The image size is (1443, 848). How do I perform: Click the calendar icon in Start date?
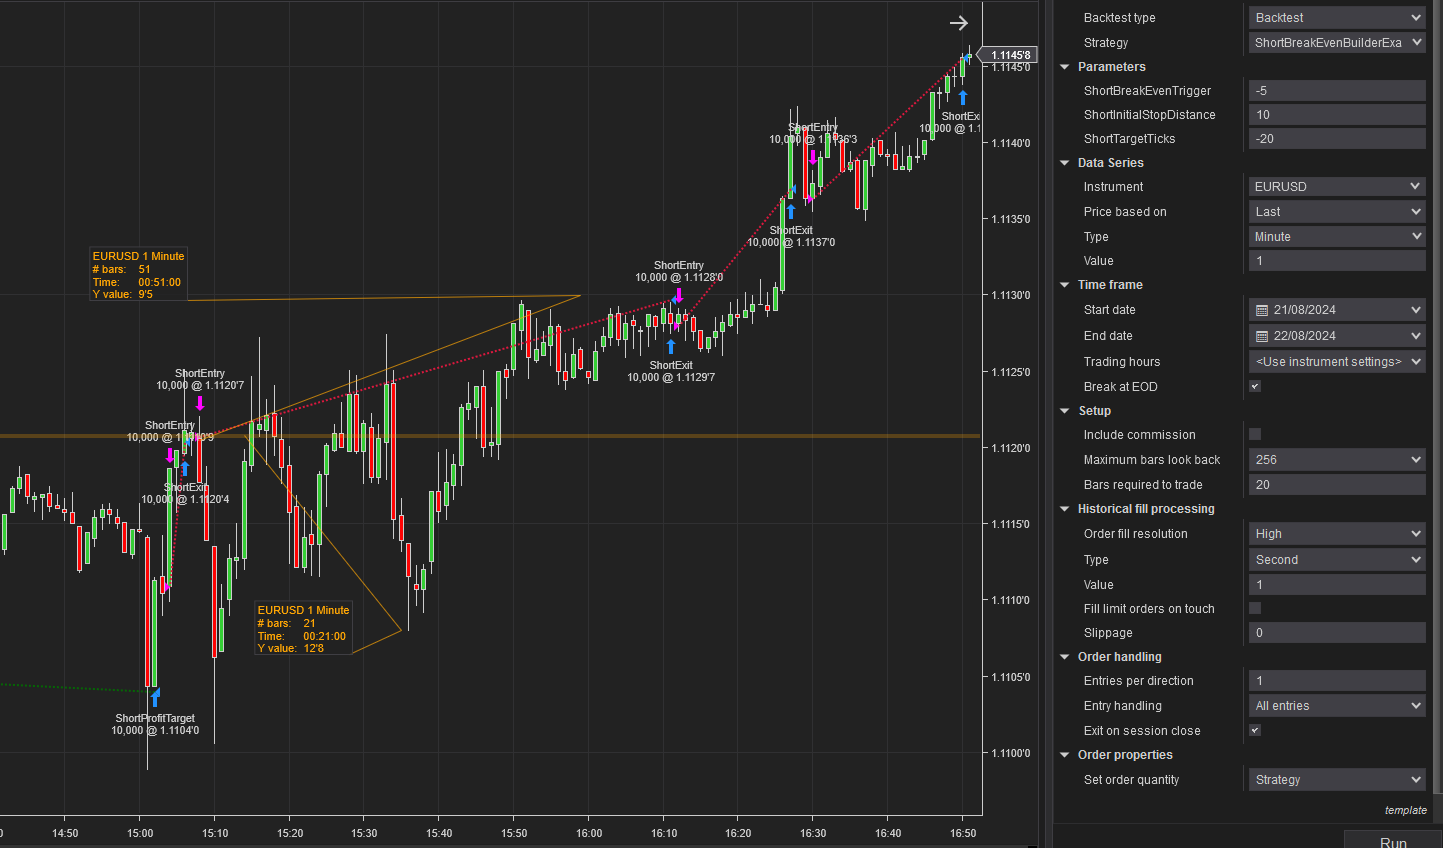(1262, 310)
